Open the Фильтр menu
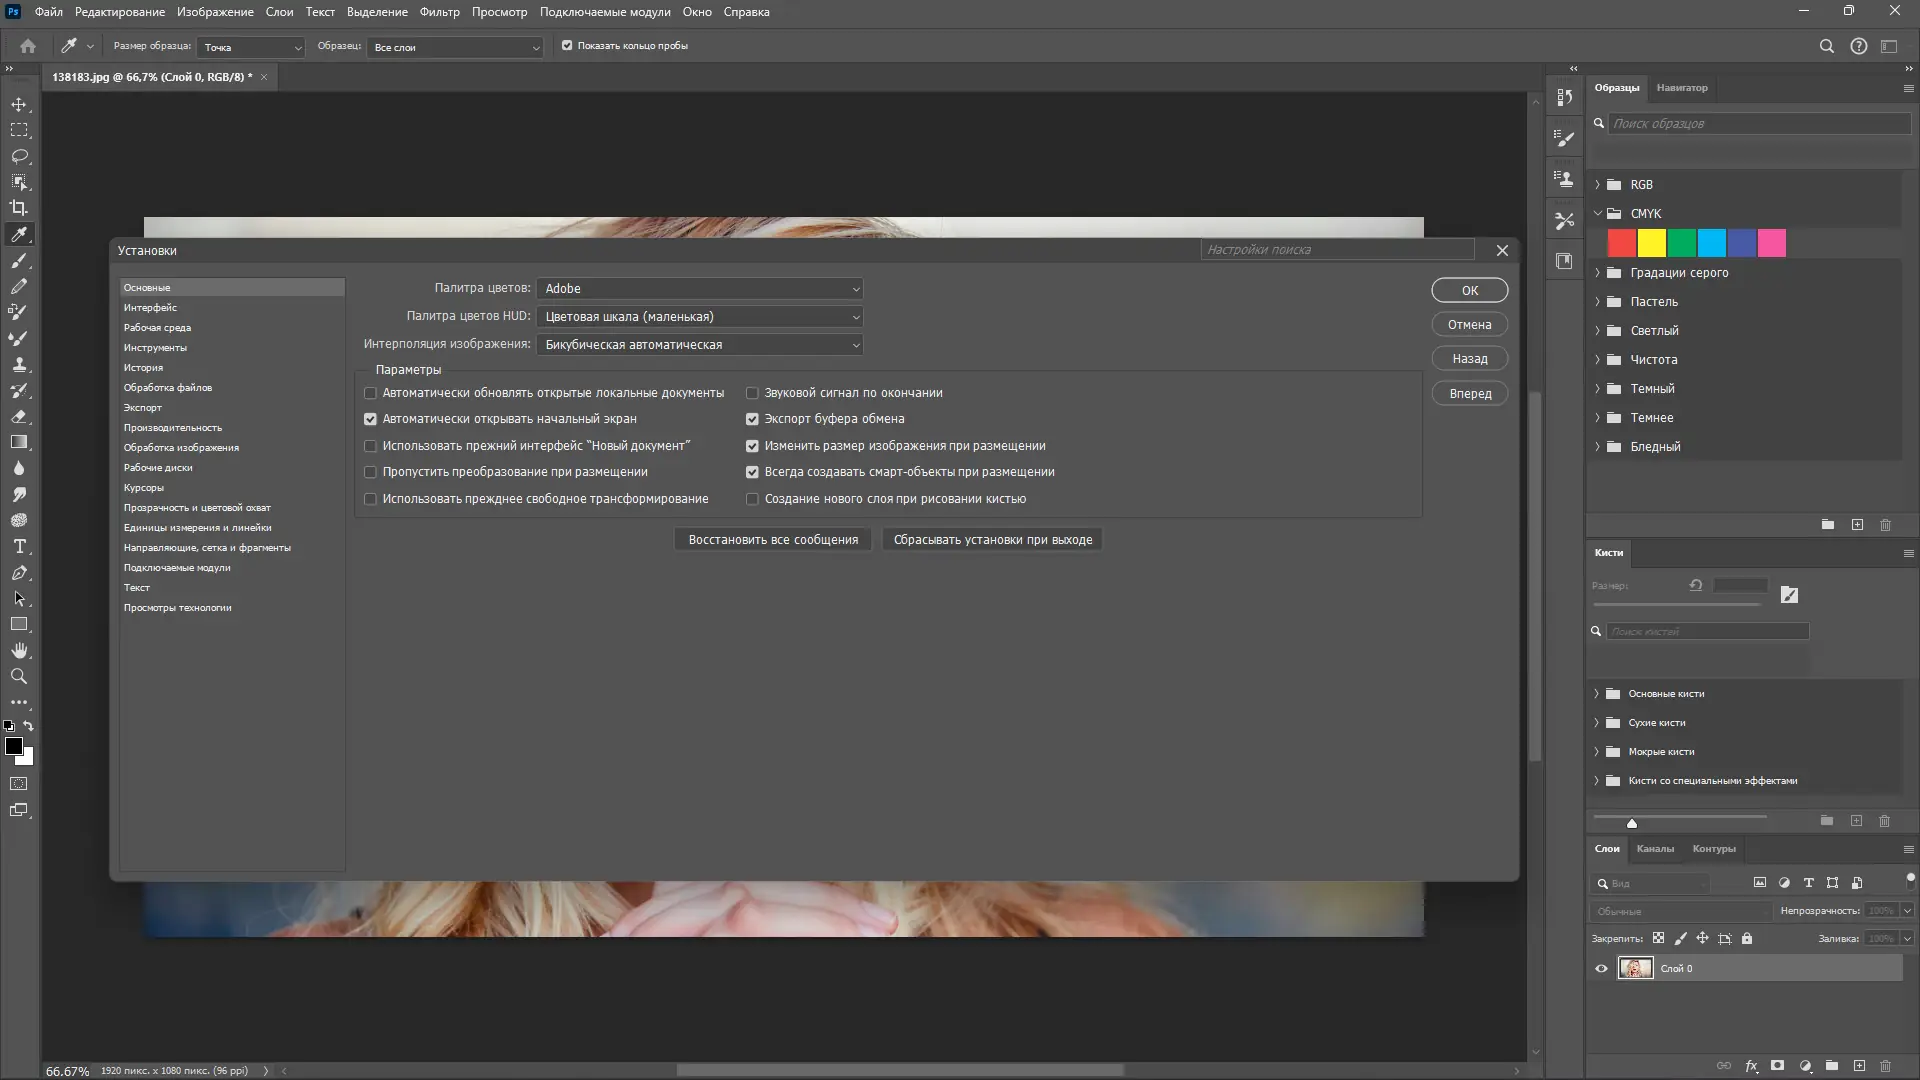 pyautogui.click(x=439, y=12)
